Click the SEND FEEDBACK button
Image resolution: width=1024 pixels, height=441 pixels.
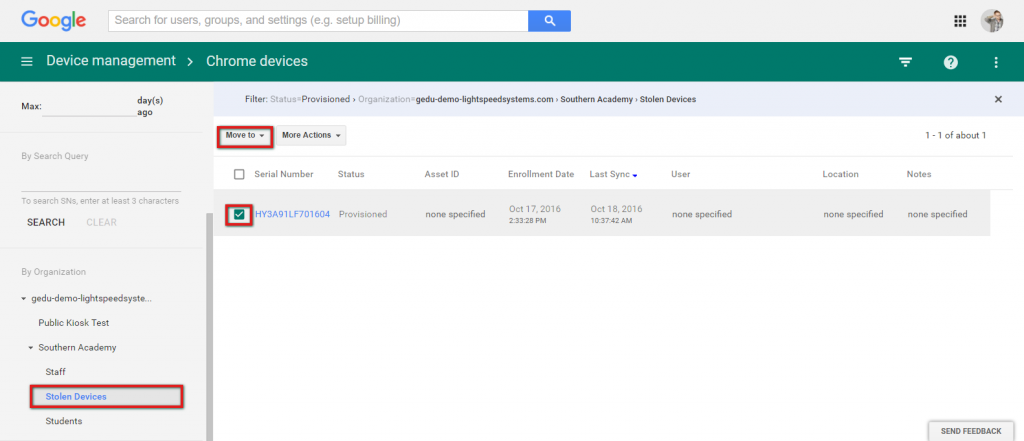point(970,431)
